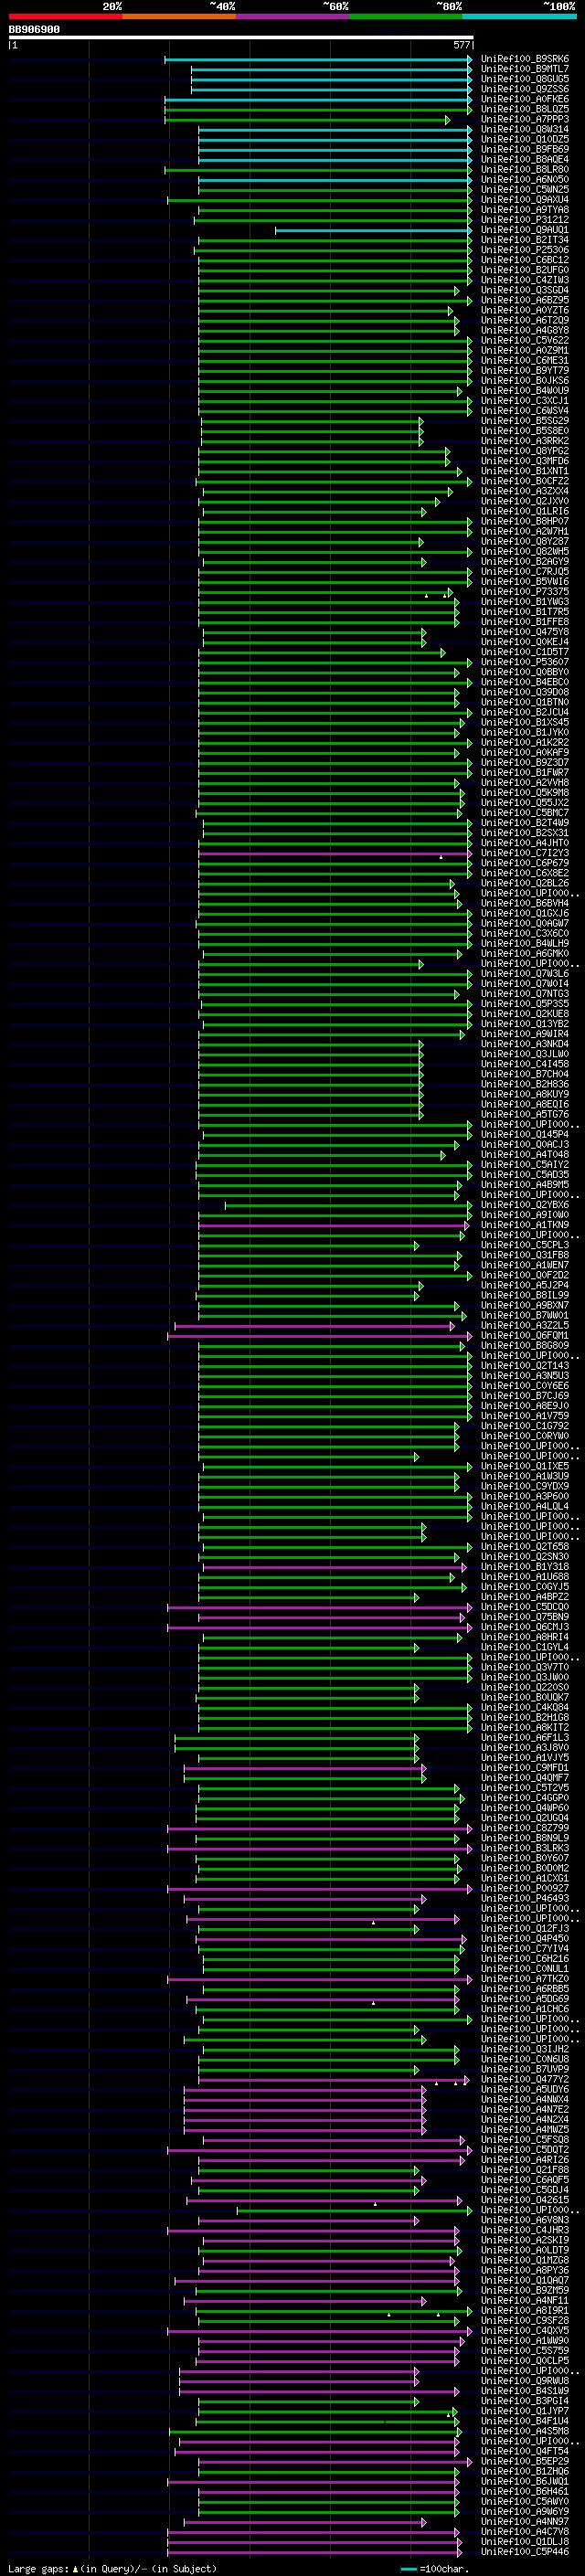Click cyan alignment bar for UniRef100_Q9AUQ1
The image size is (585, 2576).
point(373,230)
